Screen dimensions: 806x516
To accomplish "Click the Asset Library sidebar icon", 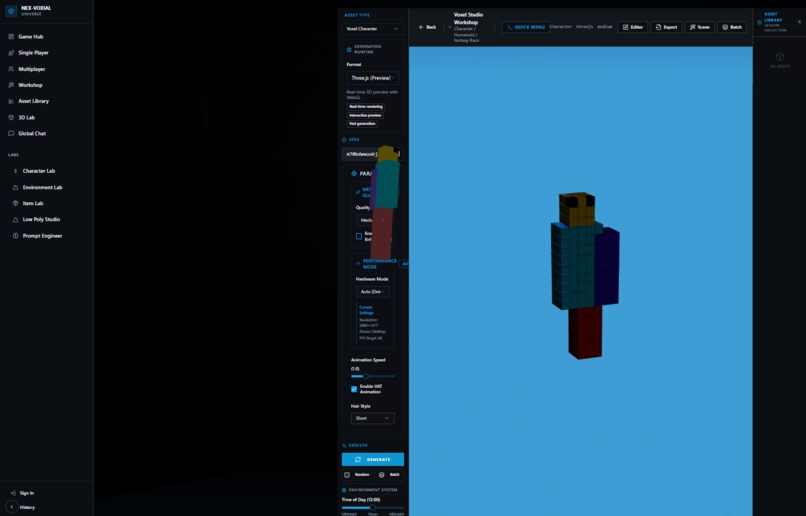I will pyautogui.click(x=11, y=101).
